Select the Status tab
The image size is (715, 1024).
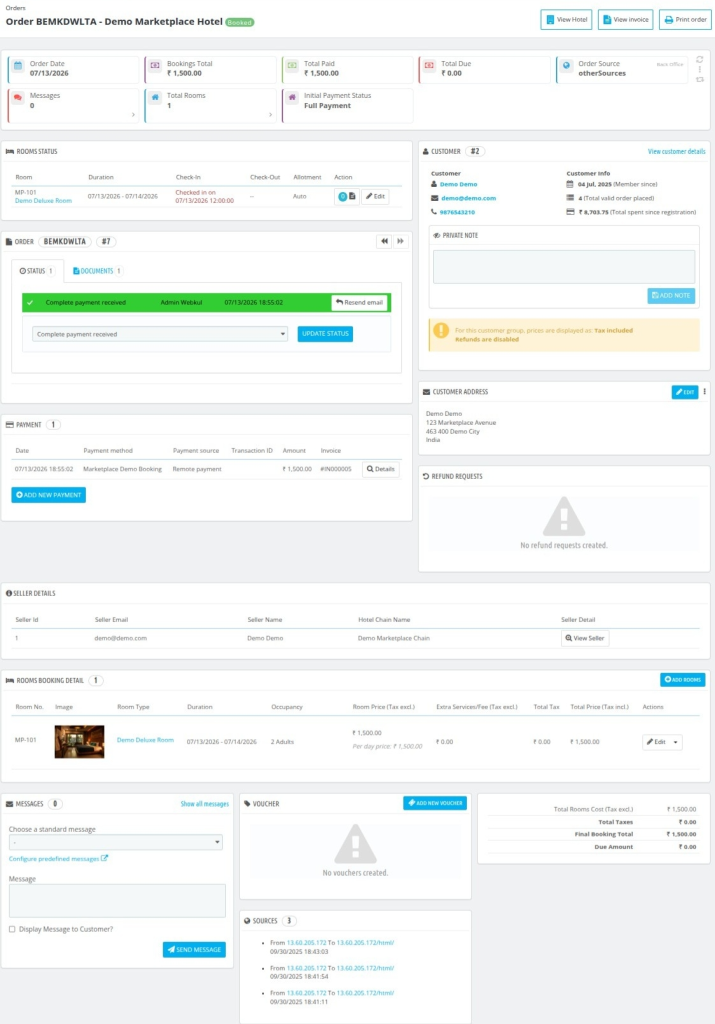point(37,271)
